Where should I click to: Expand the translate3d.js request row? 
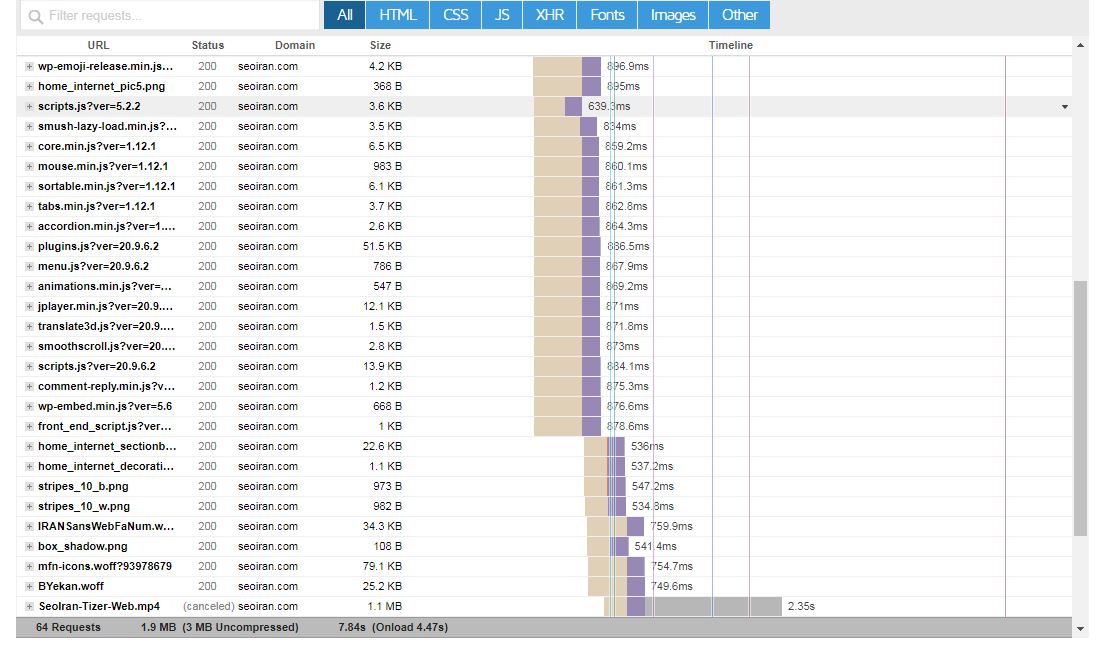pos(30,327)
